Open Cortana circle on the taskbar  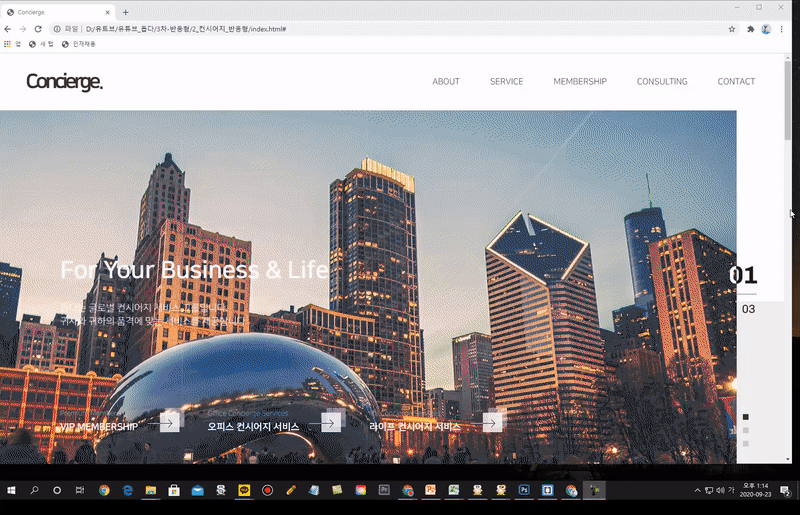[57, 491]
